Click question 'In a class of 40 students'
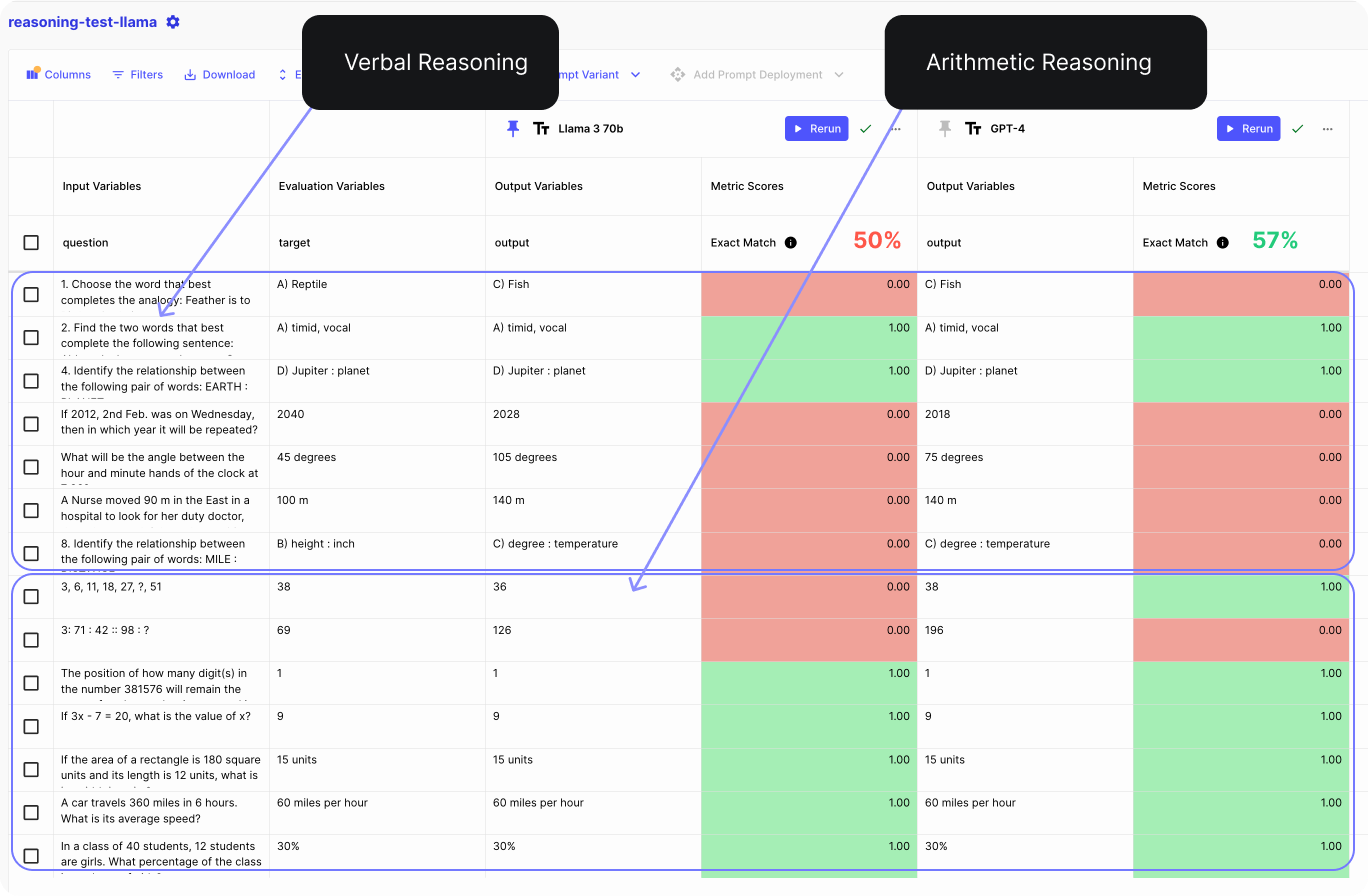 click(x=161, y=854)
